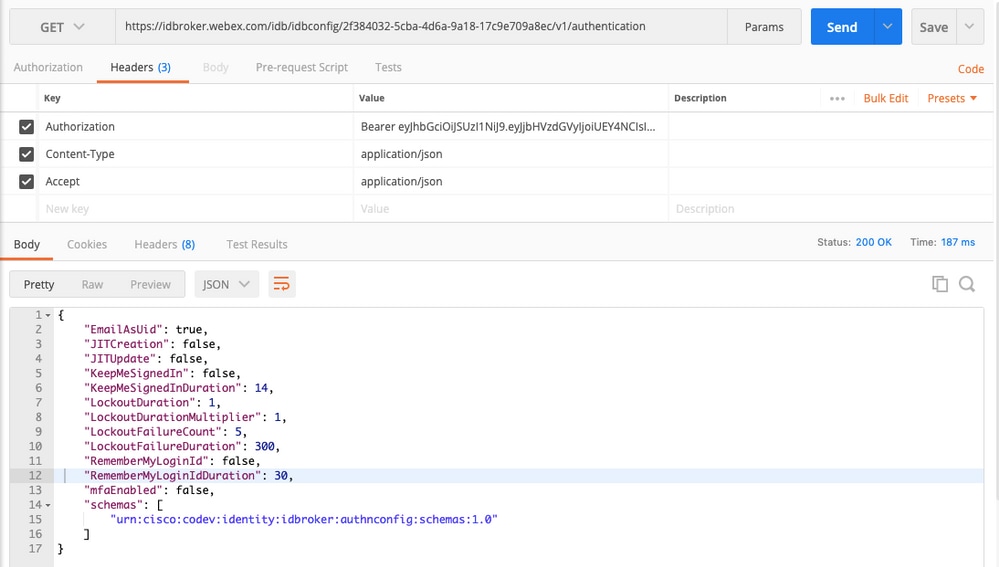Open the three-dots headers options menu
The image size is (999, 567).
click(838, 98)
